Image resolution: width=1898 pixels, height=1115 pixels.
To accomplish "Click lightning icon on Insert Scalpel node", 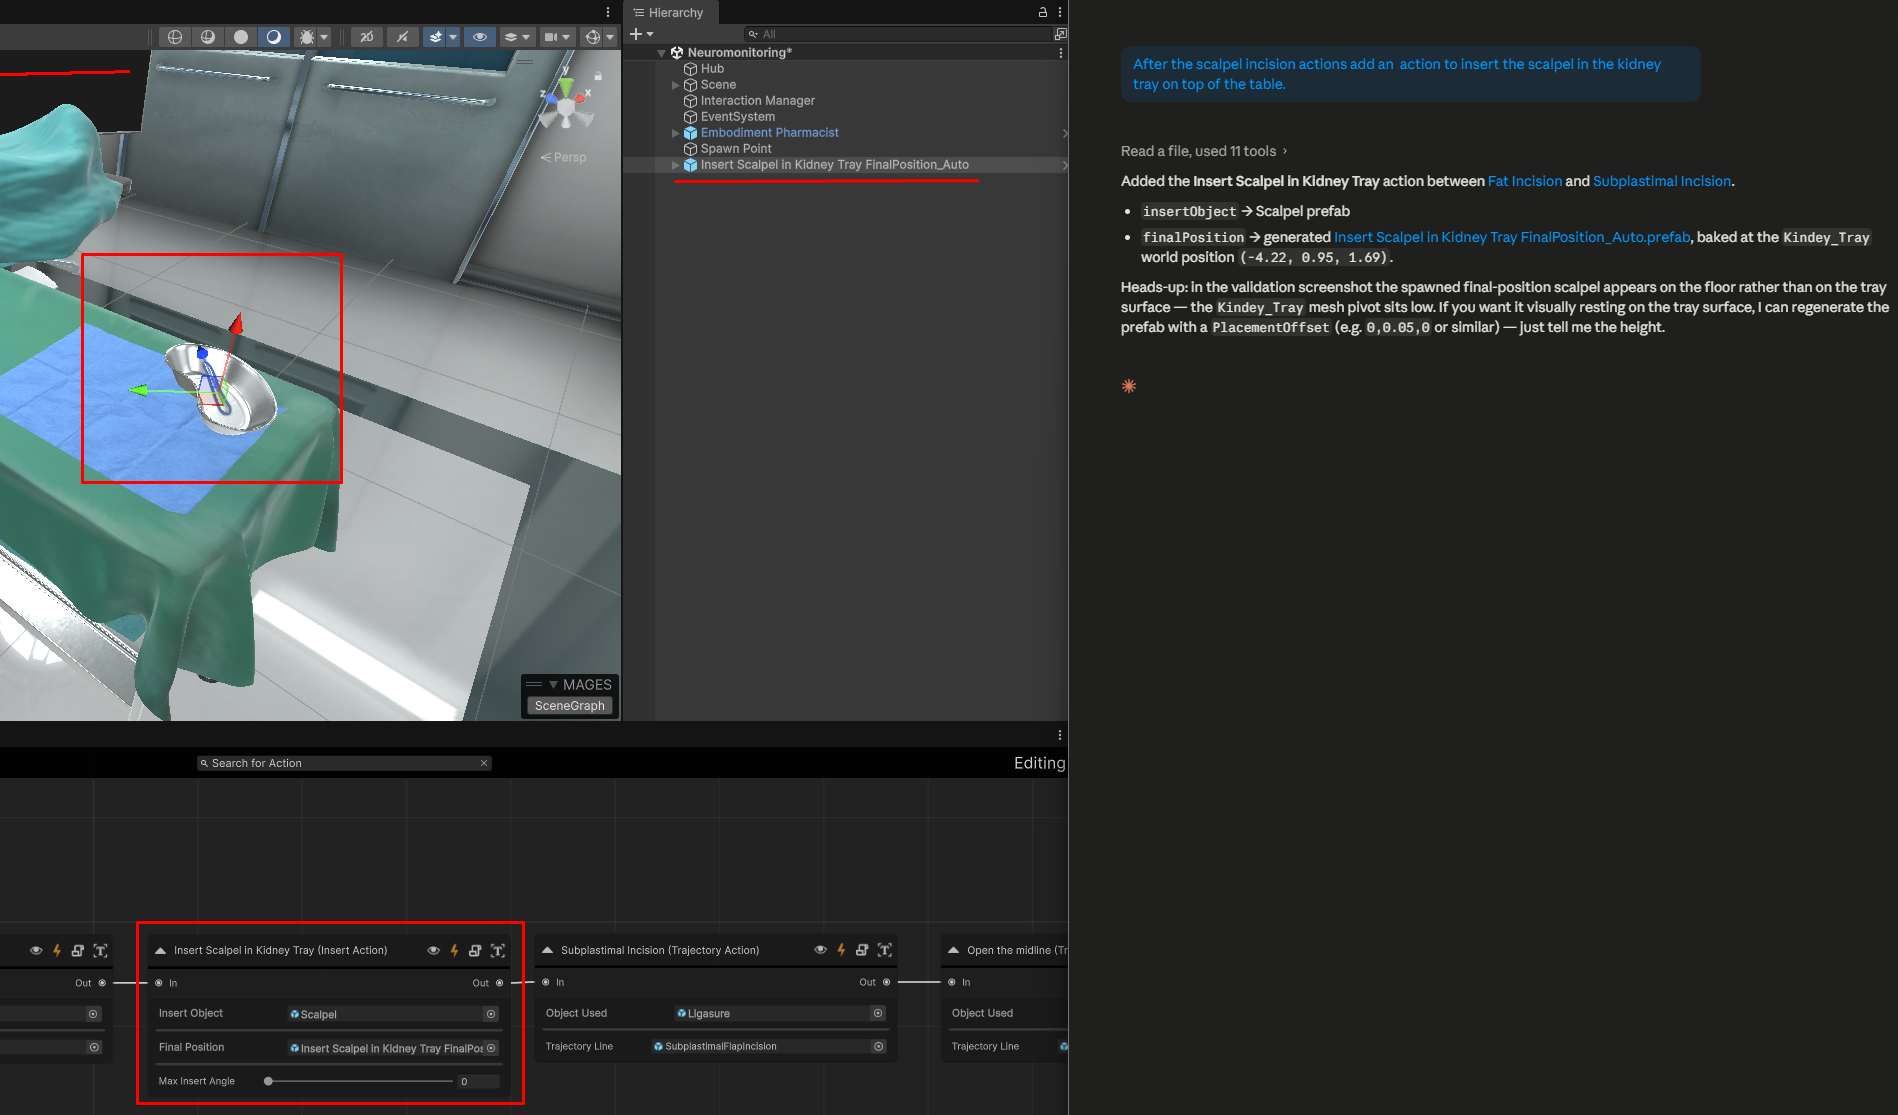I will coord(454,951).
